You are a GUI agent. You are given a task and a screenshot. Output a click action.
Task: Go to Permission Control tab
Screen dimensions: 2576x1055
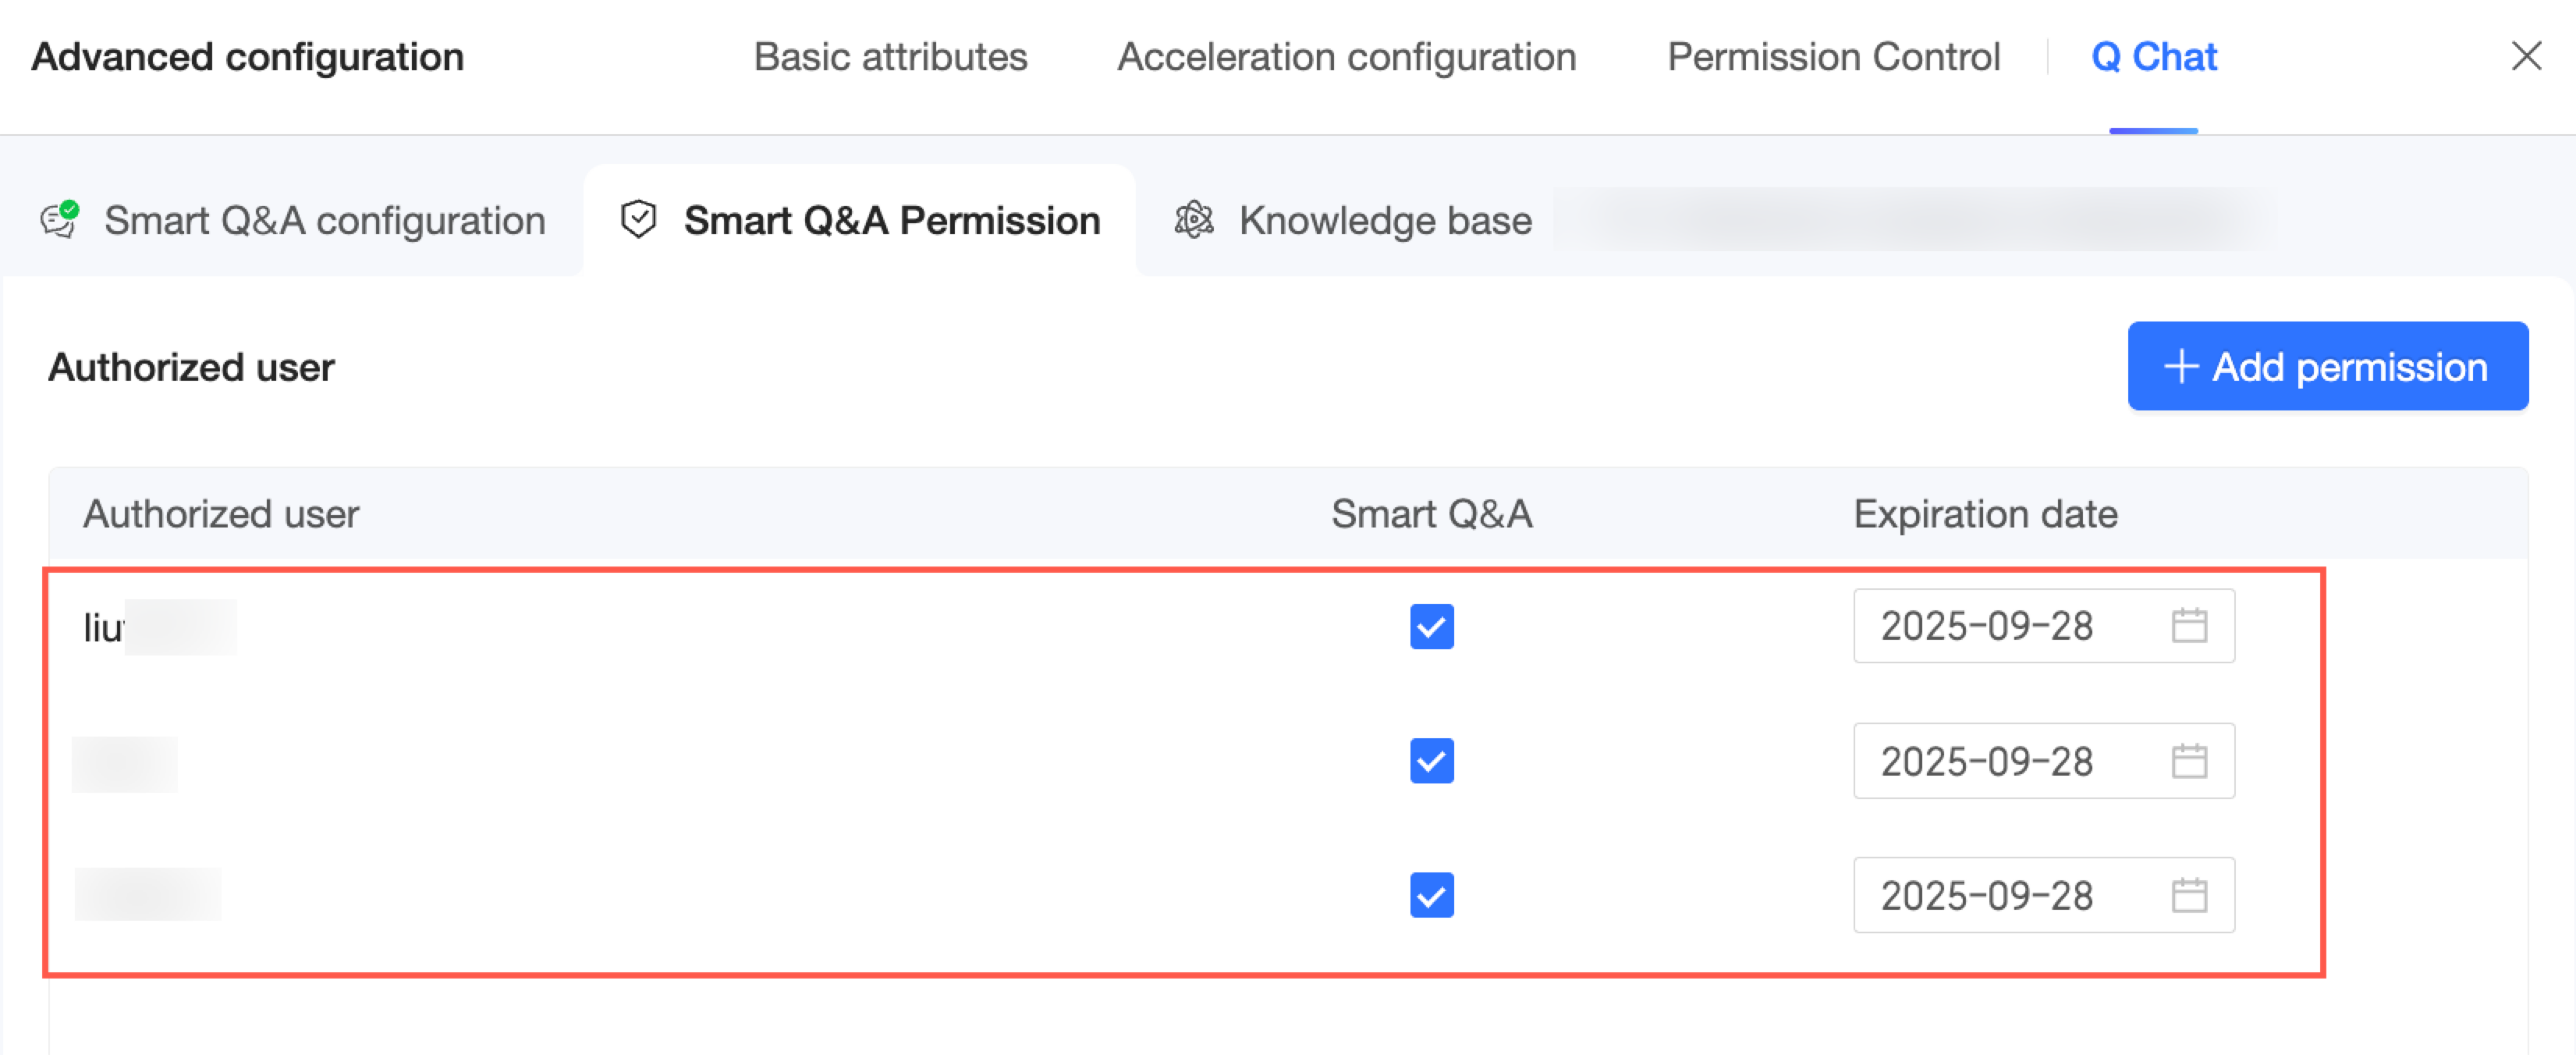click(x=1833, y=57)
